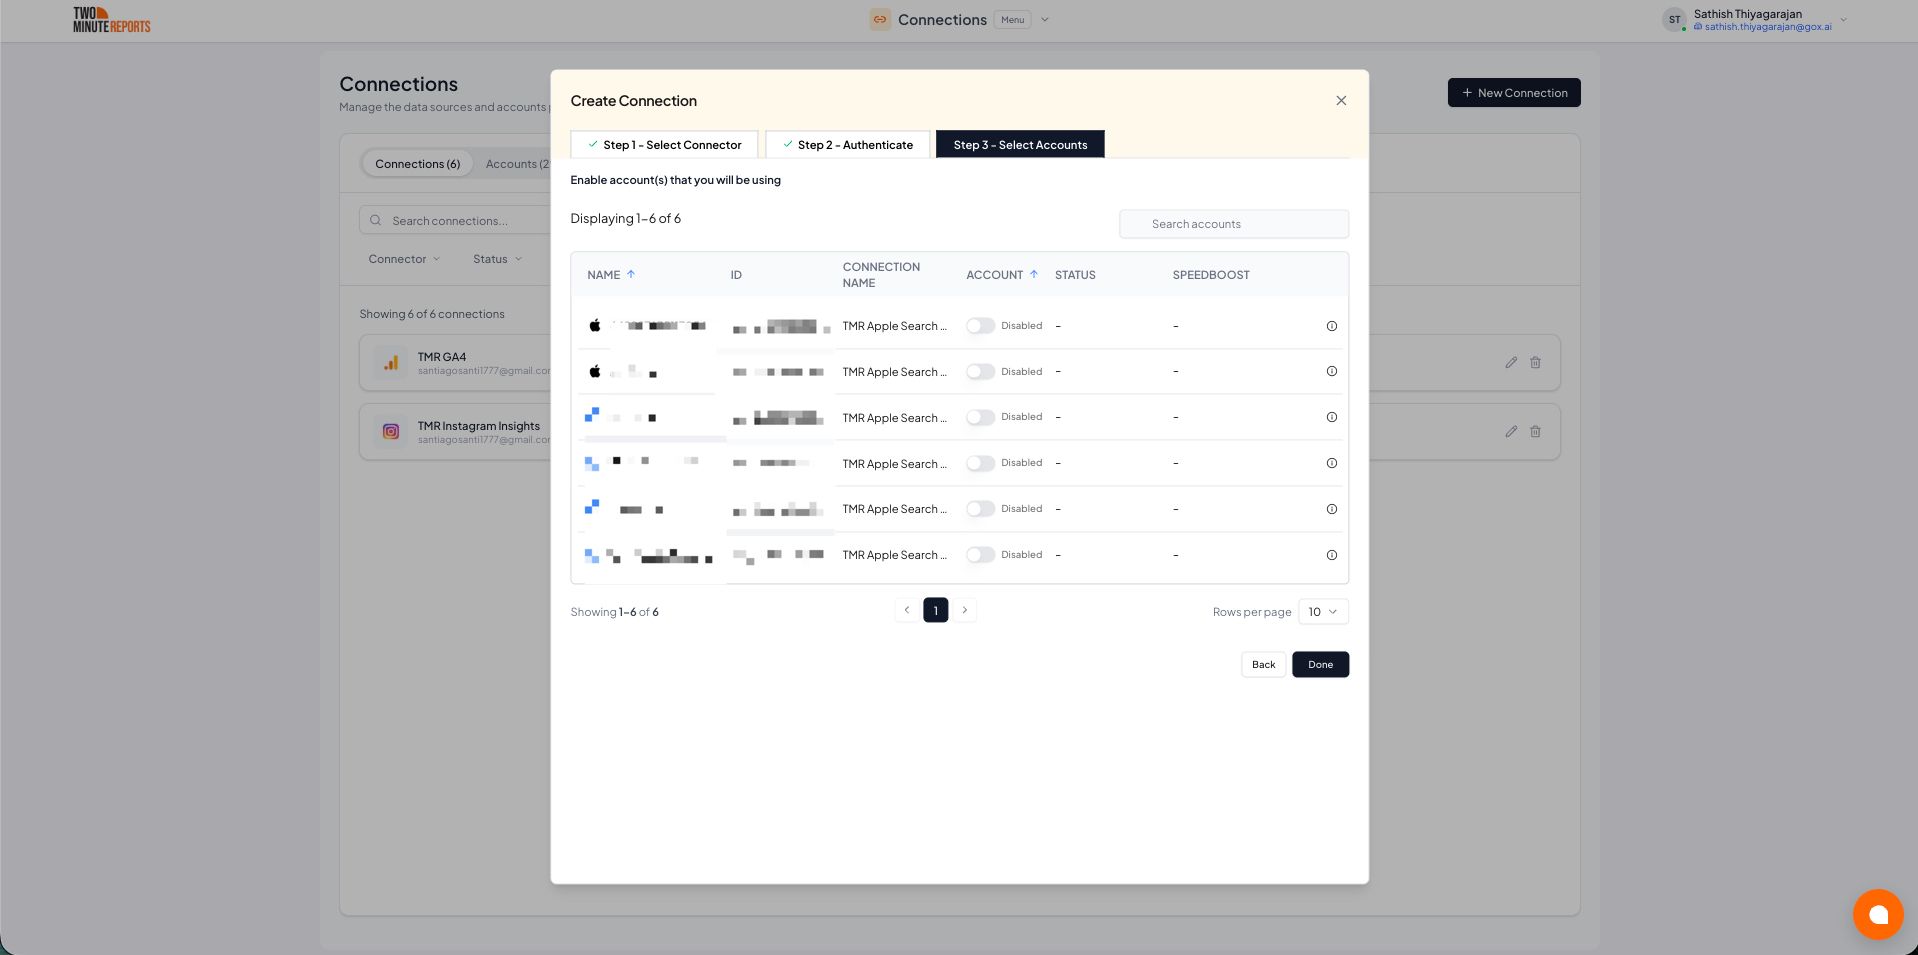1918x955 pixels.
Task: Click the orange chat support bubble
Action: coord(1877,914)
